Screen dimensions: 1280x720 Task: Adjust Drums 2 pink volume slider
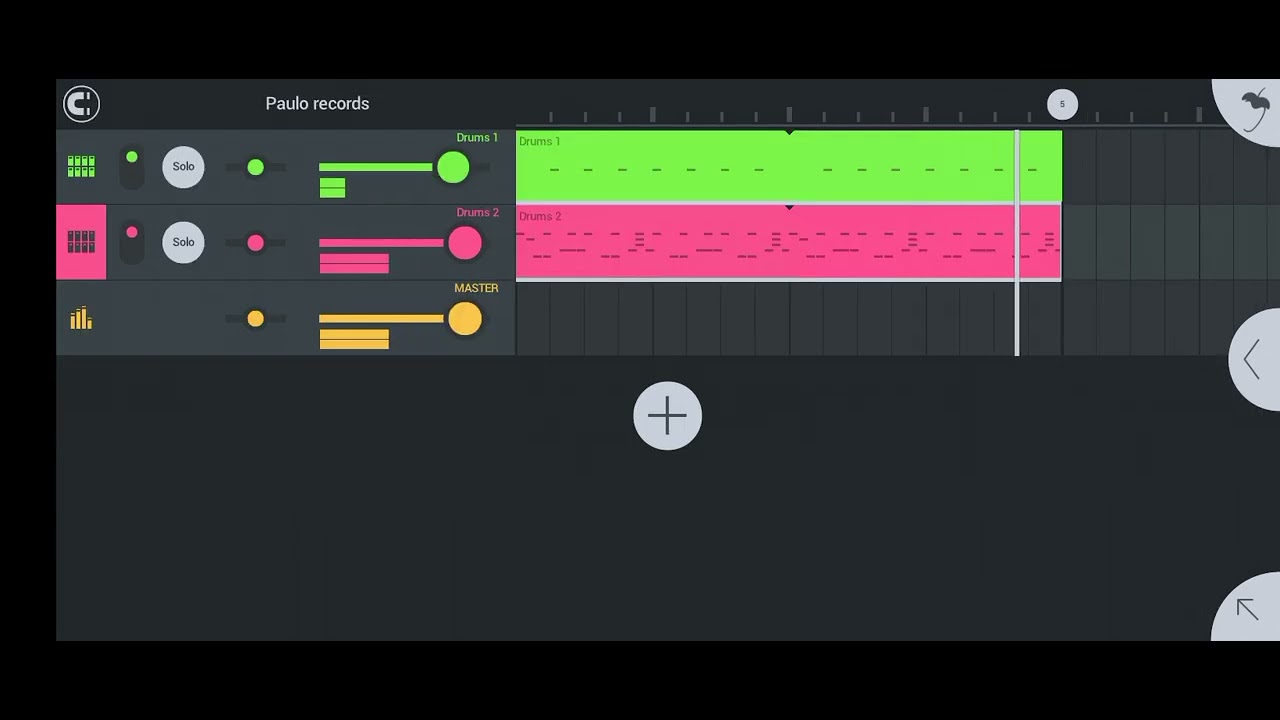point(464,243)
